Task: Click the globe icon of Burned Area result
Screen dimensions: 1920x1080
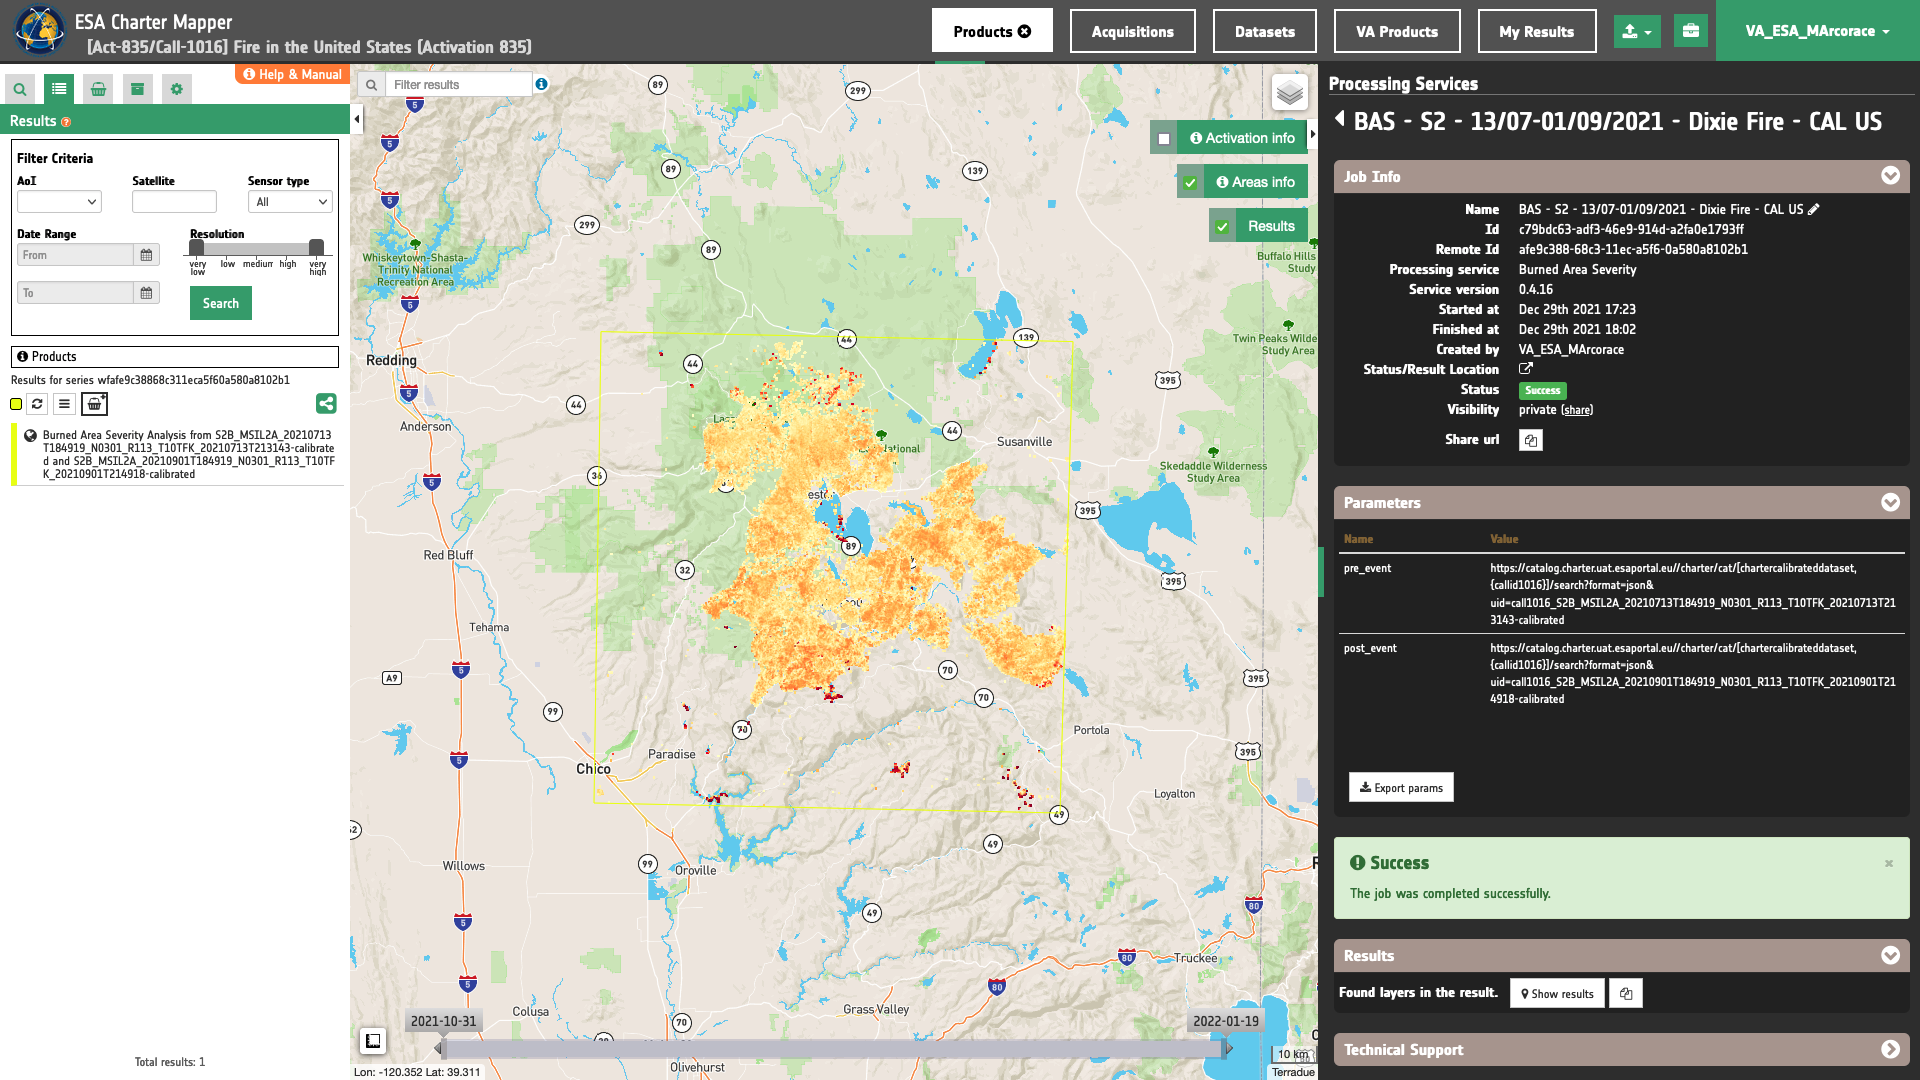Action: click(31, 436)
